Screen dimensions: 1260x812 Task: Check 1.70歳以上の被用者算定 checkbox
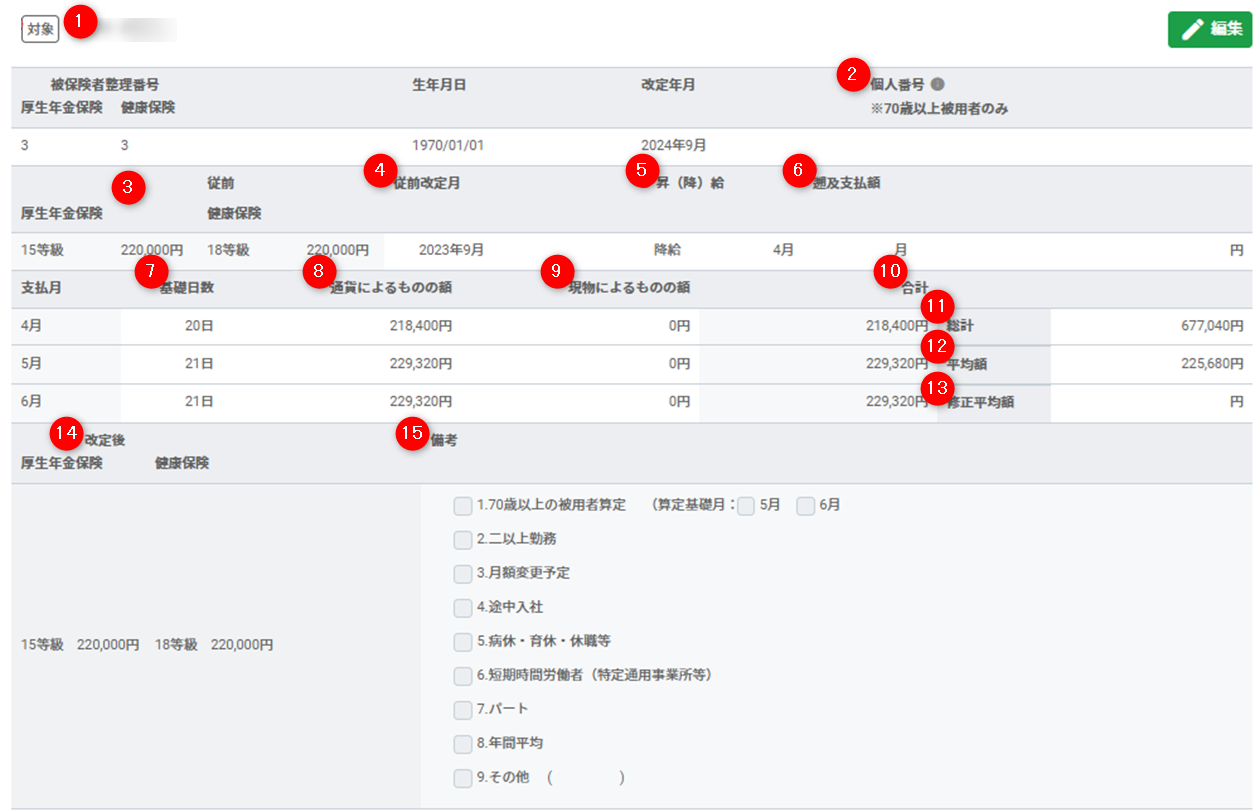pyautogui.click(x=462, y=506)
